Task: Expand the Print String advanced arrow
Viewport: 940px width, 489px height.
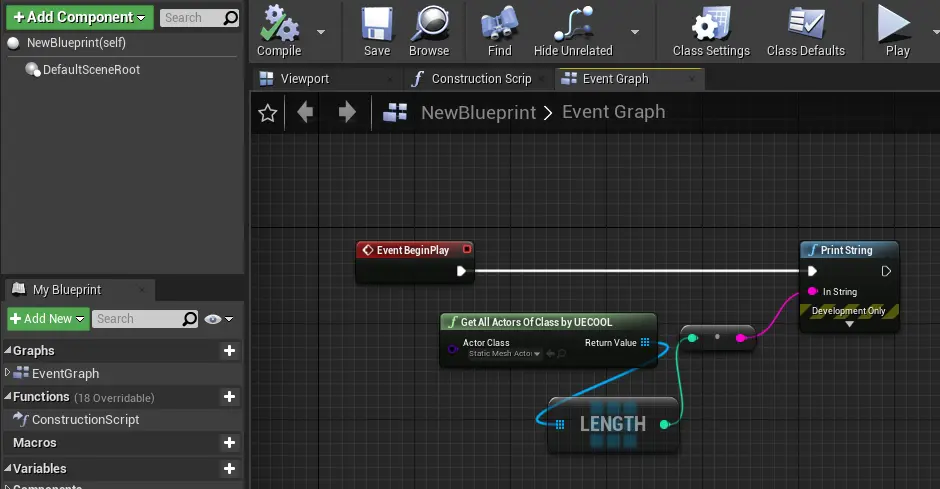Action: click(849, 324)
